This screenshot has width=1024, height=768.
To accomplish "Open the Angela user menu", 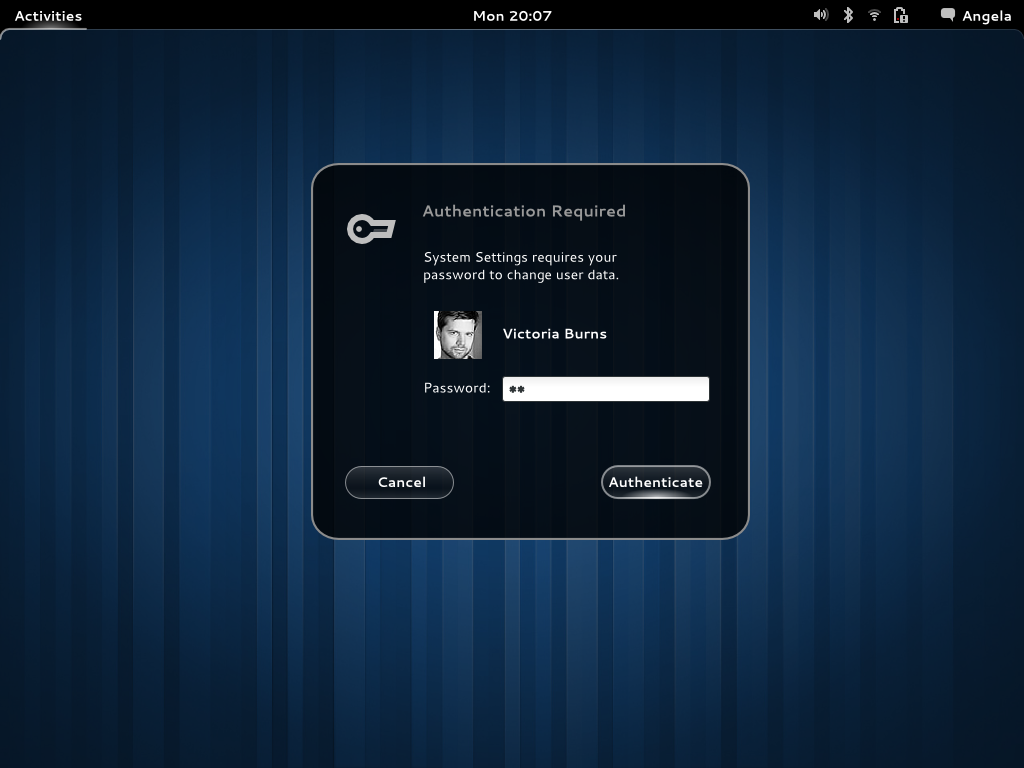I will (x=986, y=16).
